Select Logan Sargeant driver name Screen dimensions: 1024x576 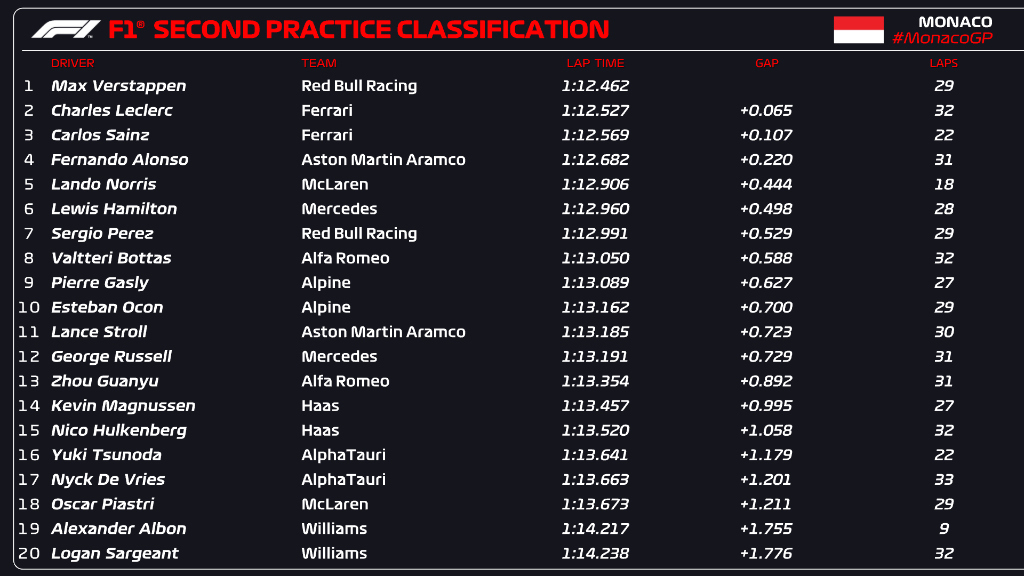(114, 553)
